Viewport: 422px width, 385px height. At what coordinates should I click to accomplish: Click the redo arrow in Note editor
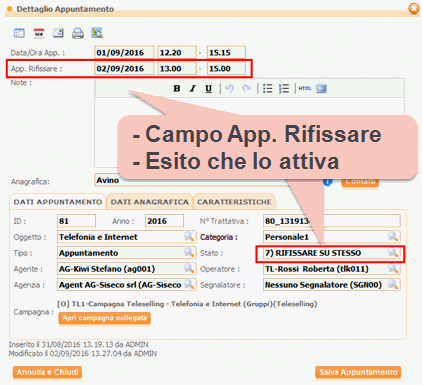pyautogui.click(x=246, y=88)
